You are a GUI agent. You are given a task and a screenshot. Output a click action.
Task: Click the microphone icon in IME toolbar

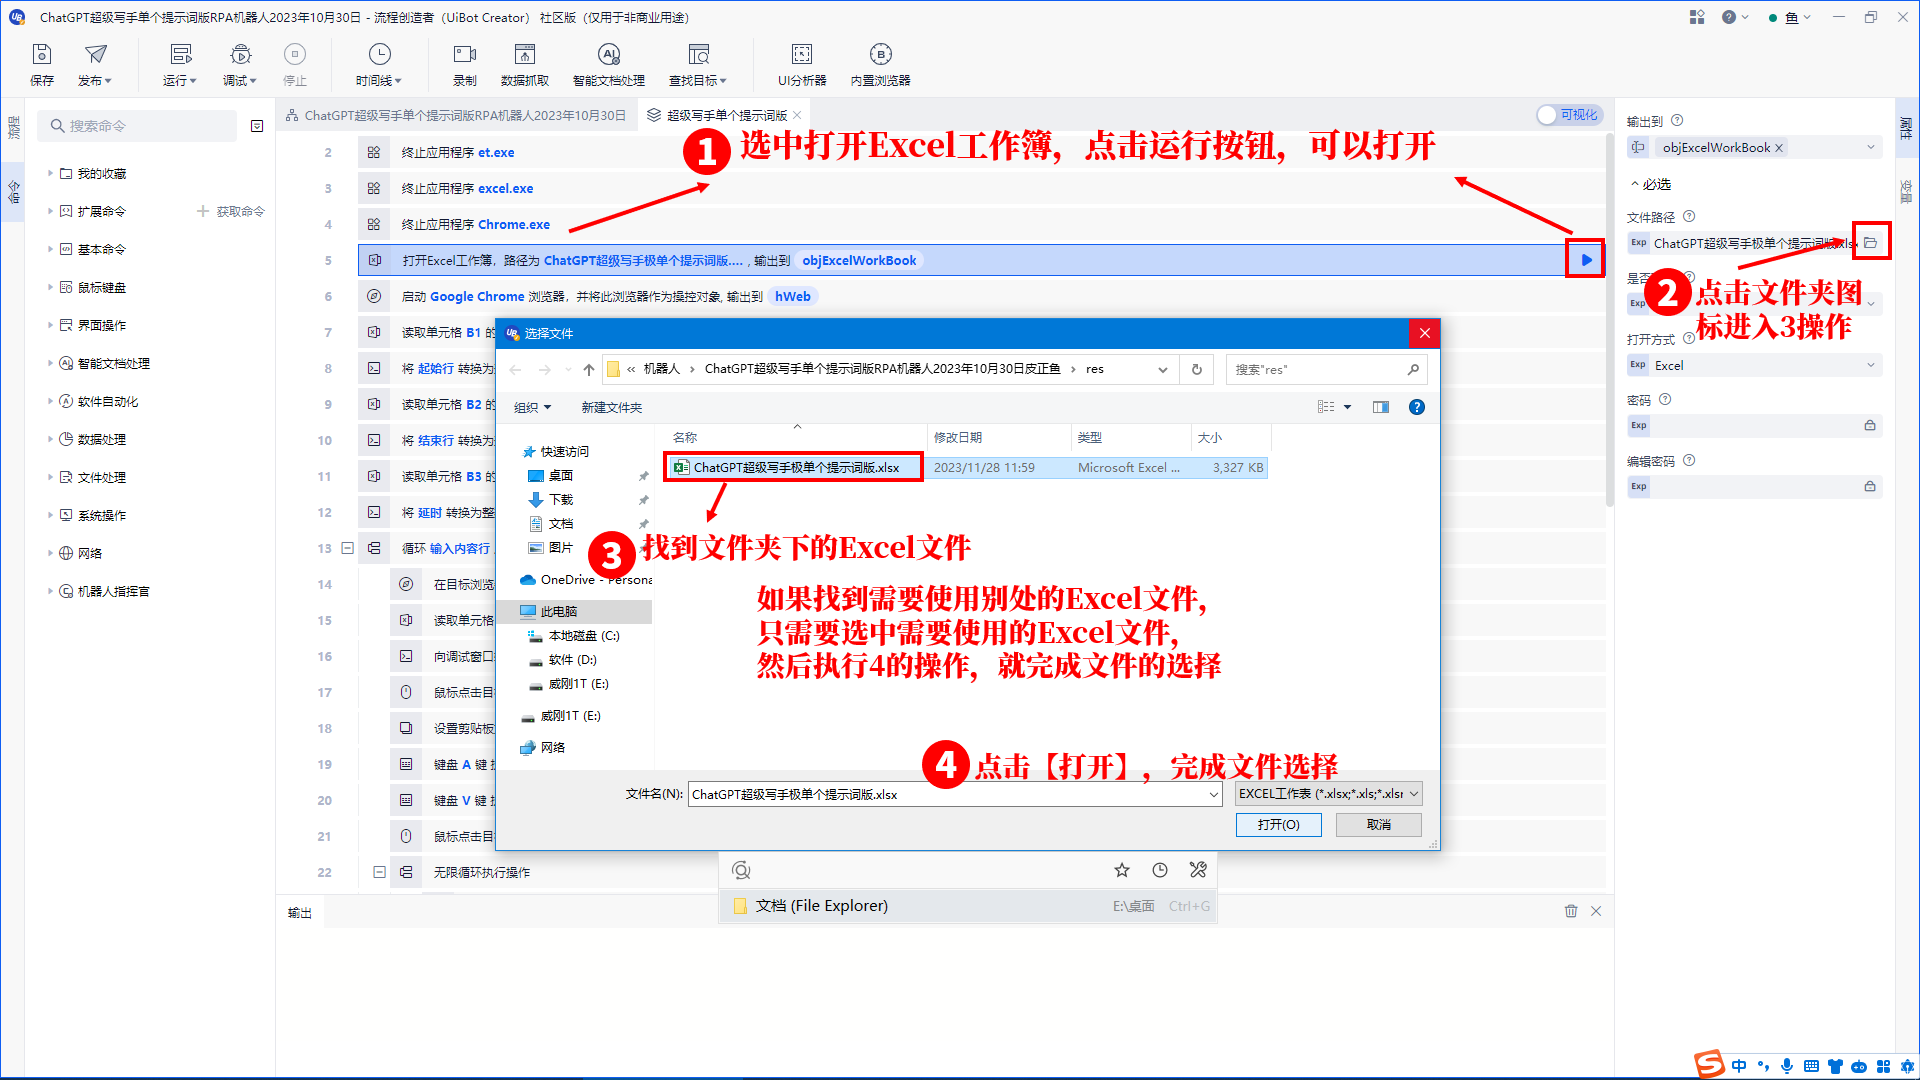click(1787, 1066)
